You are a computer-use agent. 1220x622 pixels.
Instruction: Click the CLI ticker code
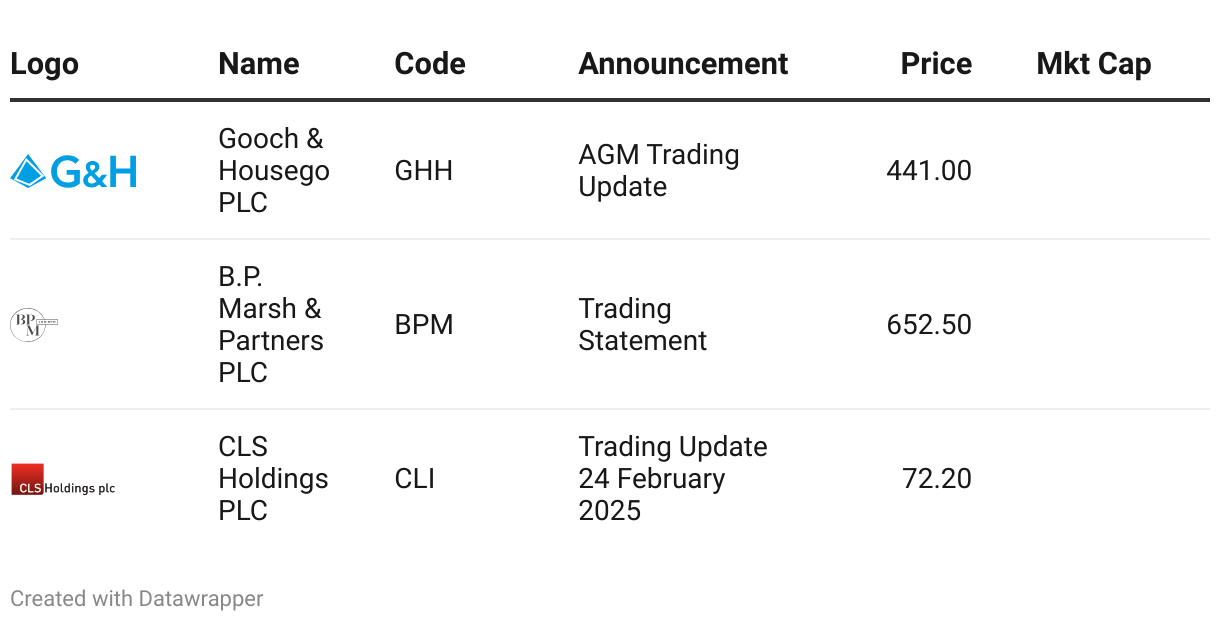pos(415,479)
